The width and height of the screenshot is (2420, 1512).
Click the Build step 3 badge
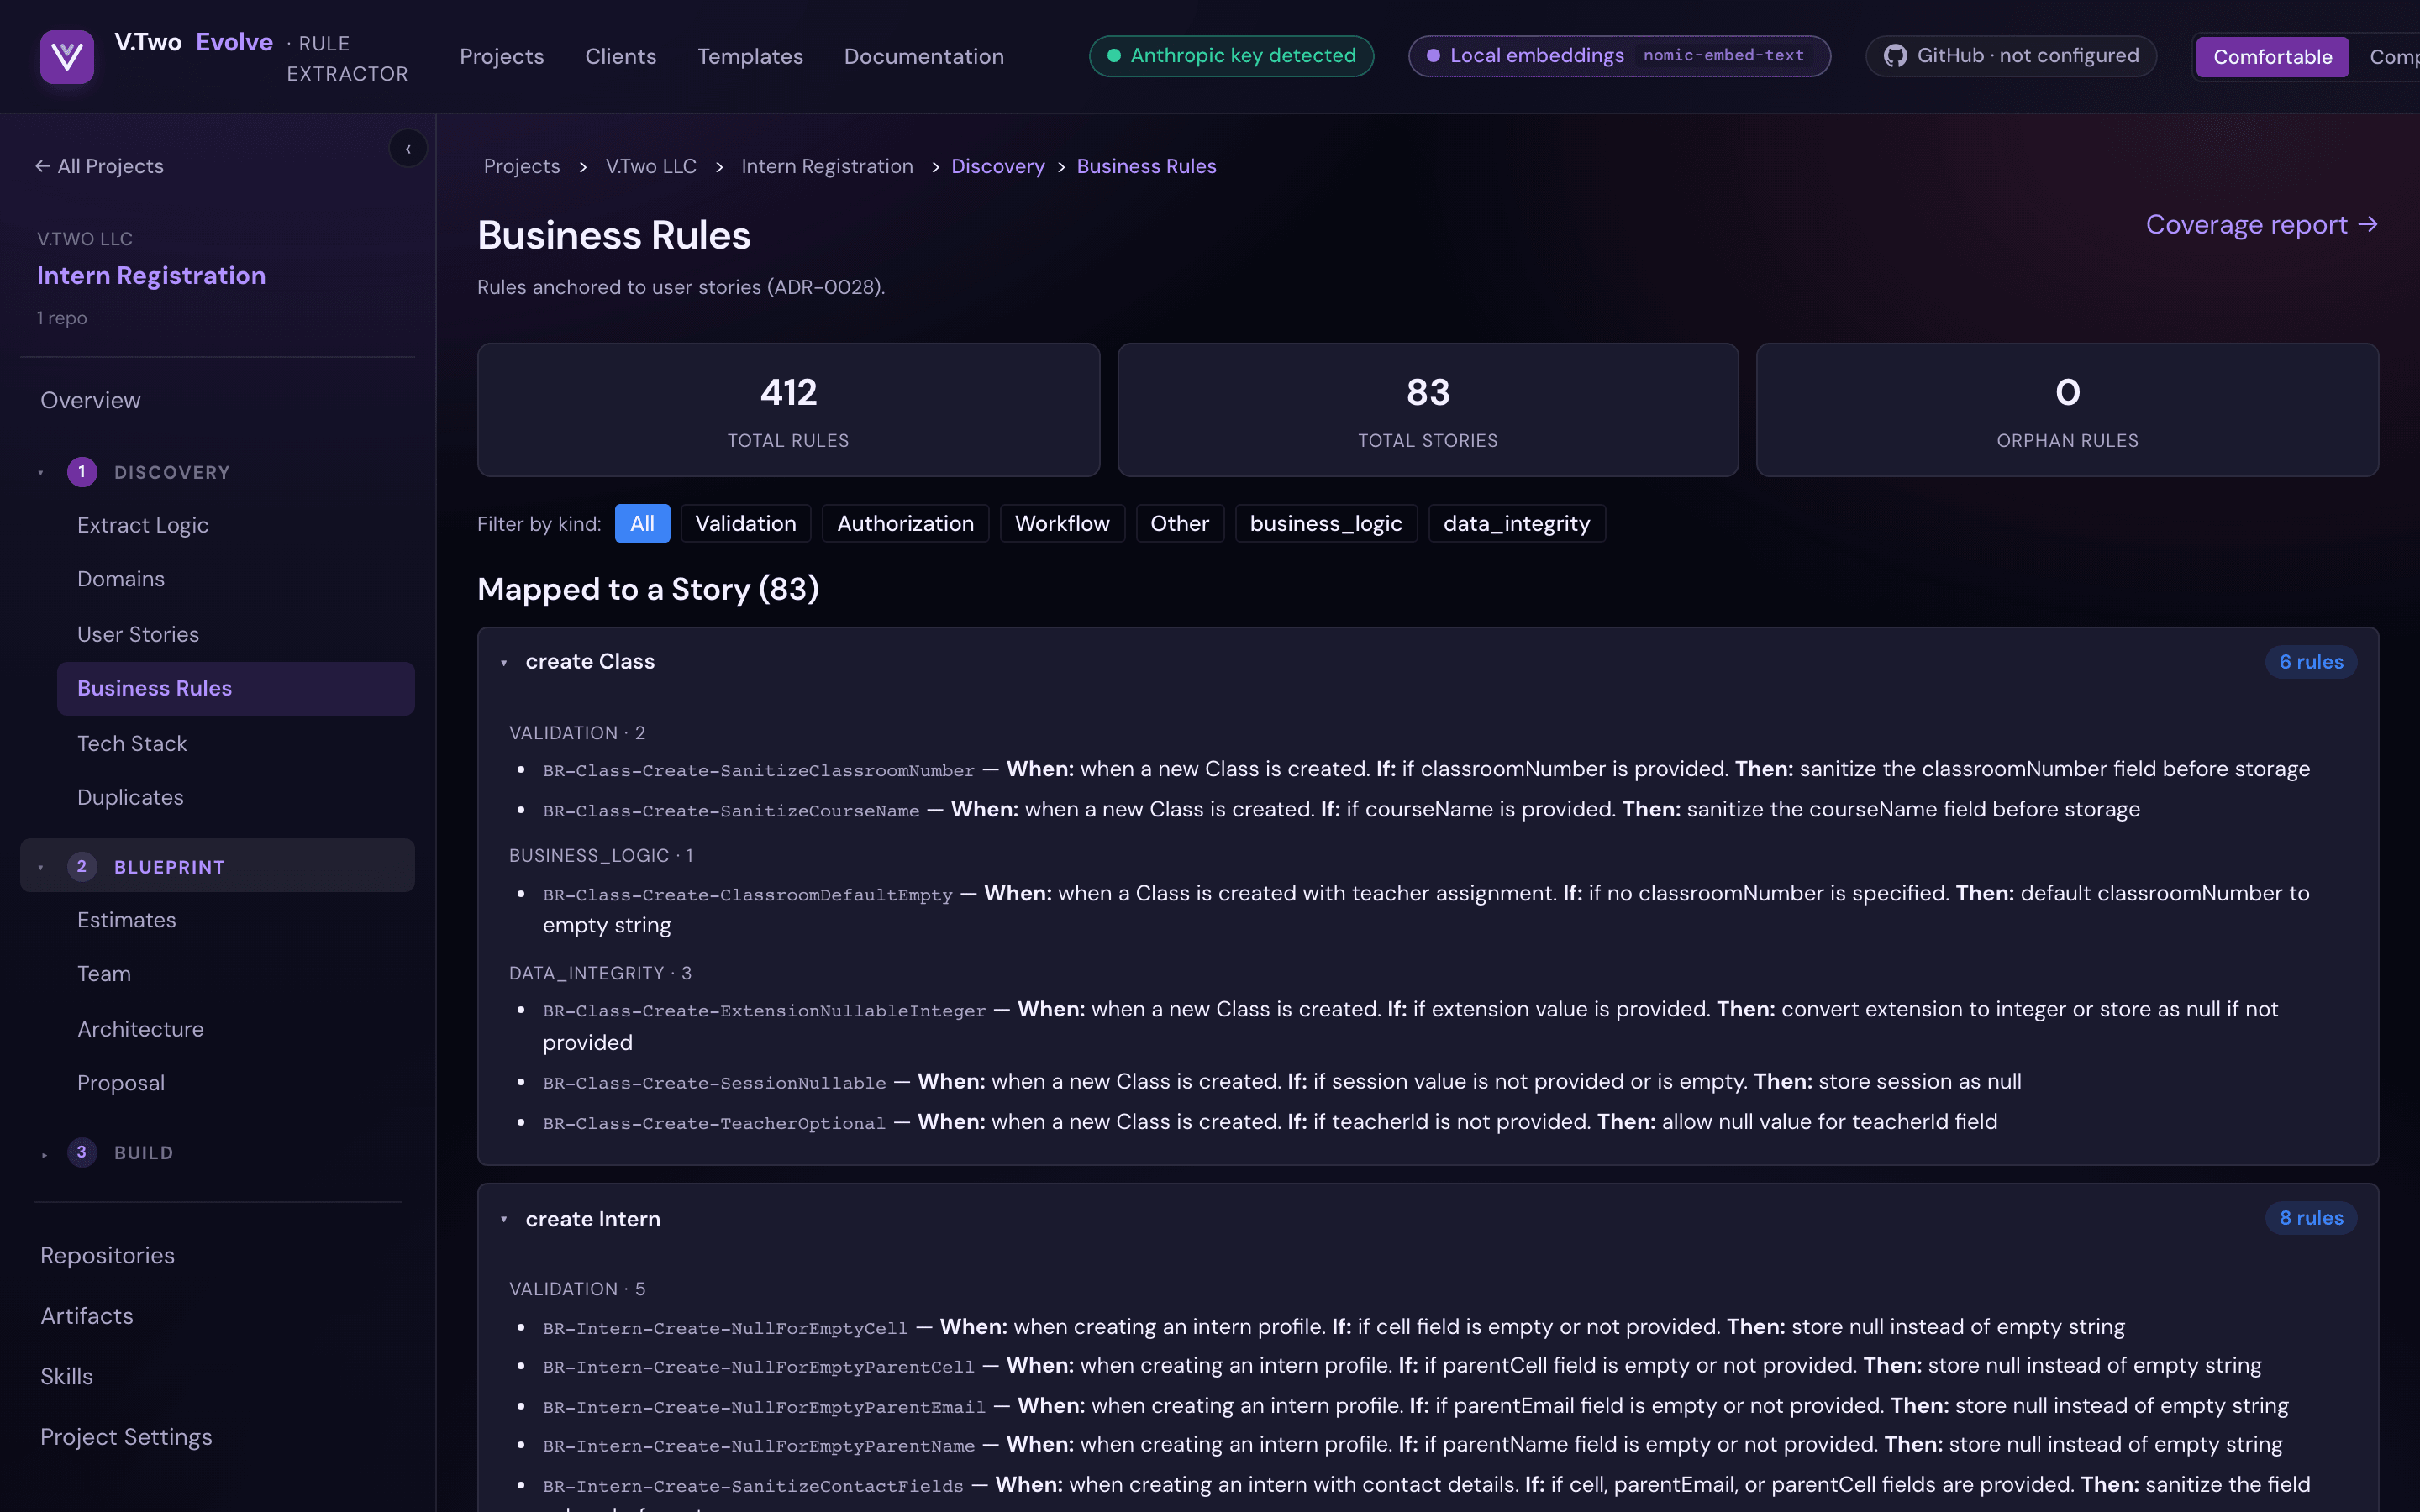(82, 1152)
